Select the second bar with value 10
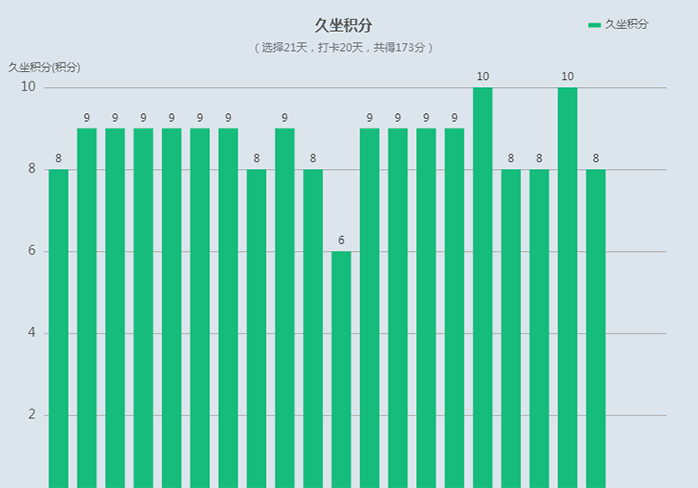698x488 pixels. click(x=567, y=288)
